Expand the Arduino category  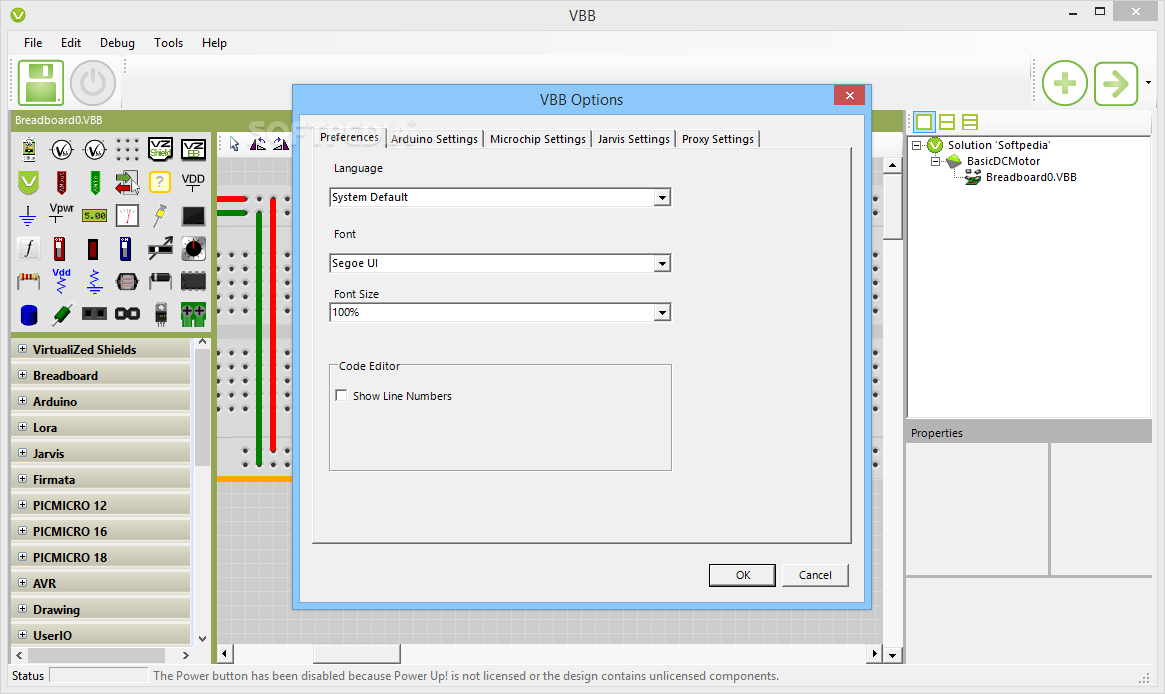(22, 400)
